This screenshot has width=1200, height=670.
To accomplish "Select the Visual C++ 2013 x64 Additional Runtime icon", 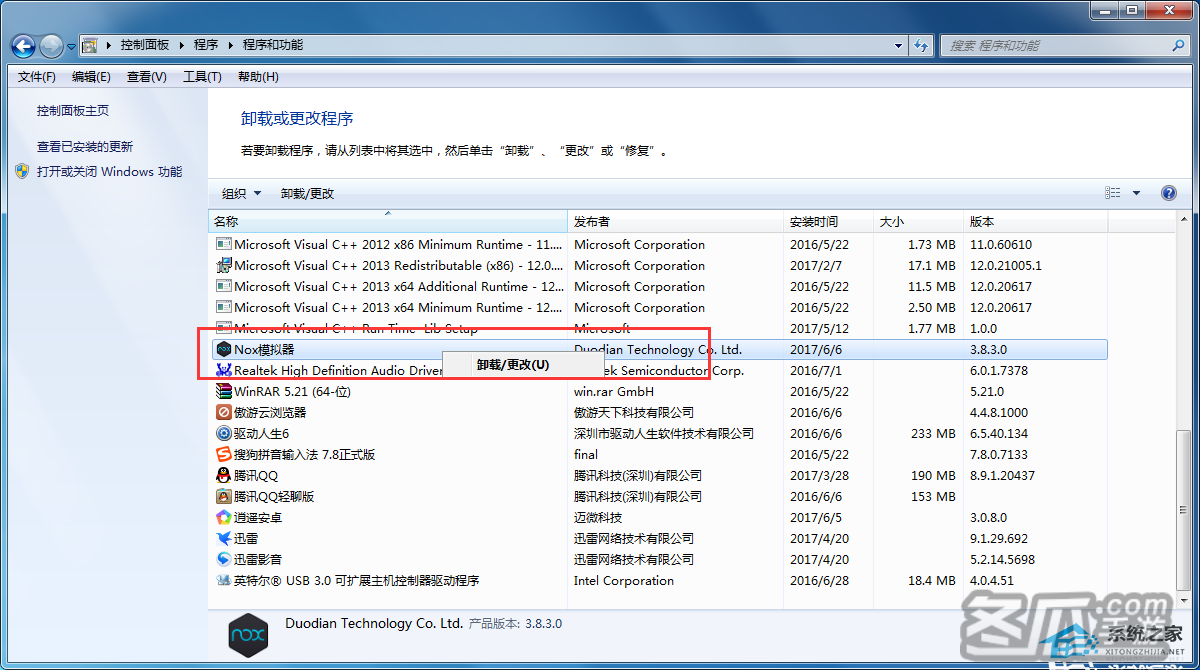I will [223, 287].
